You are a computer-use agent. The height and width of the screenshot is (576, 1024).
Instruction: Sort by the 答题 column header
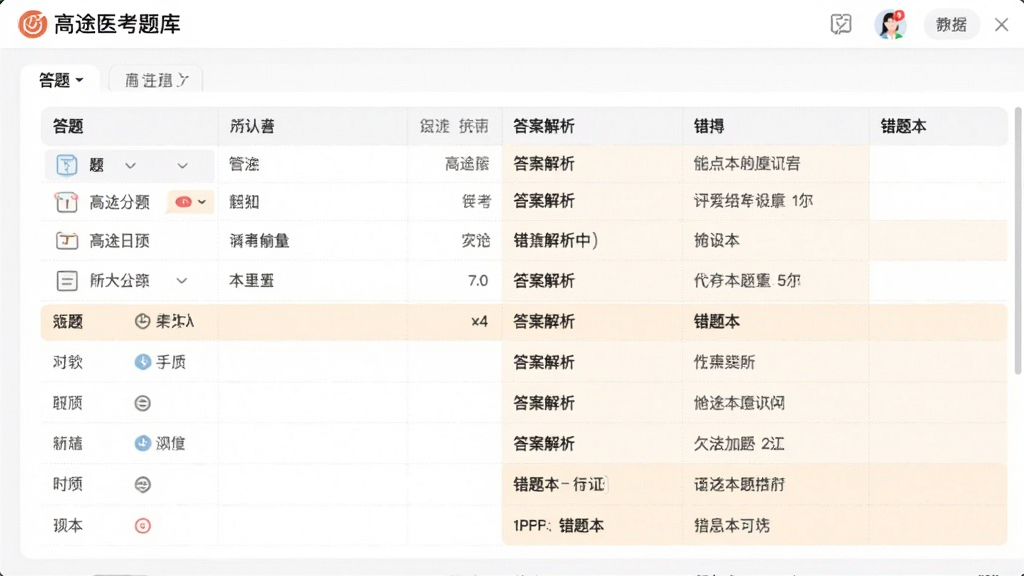(x=68, y=126)
